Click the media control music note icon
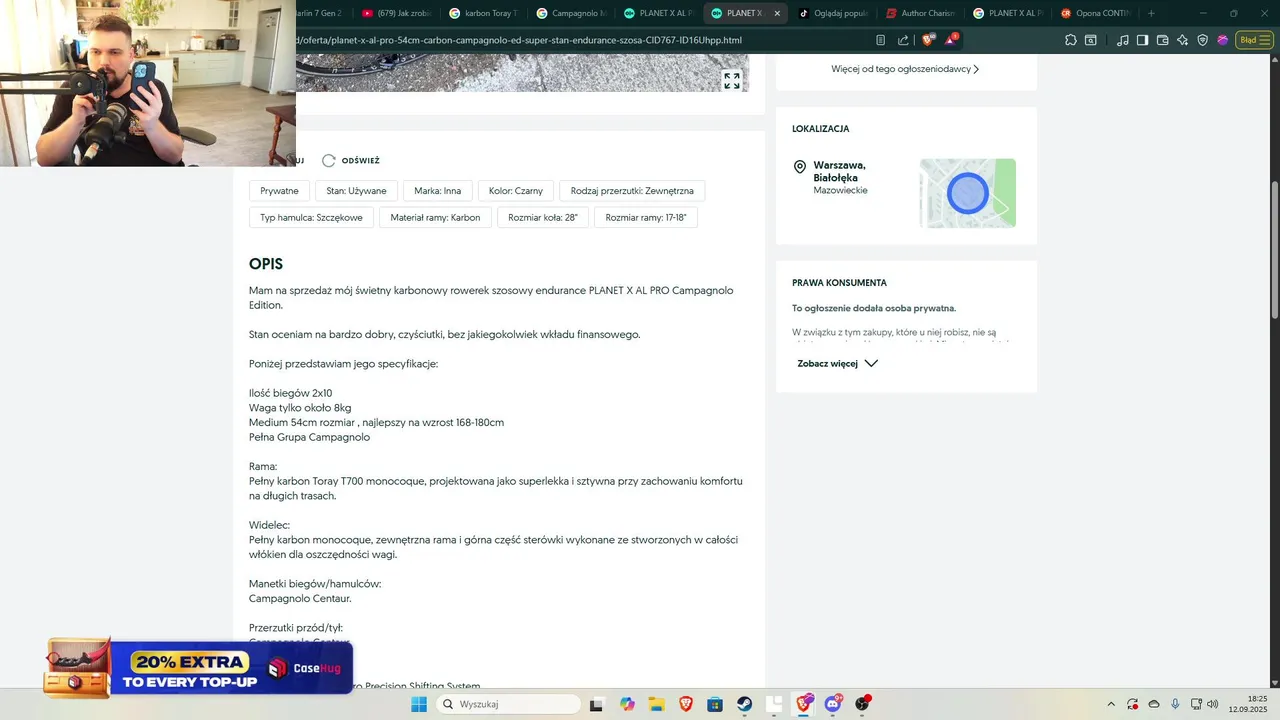Image resolution: width=1280 pixels, height=720 pixels. tap(1123, 40)
